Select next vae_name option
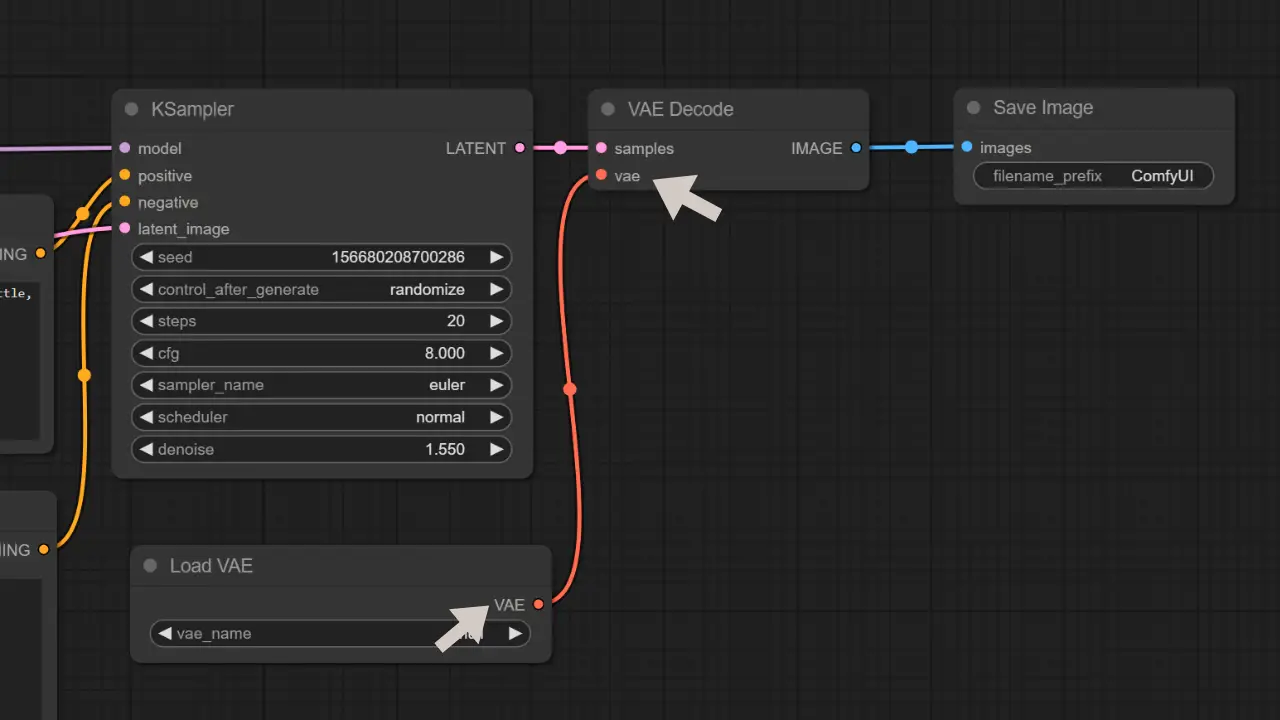This screenshot has width=1280, height=720. coord(515,633)
